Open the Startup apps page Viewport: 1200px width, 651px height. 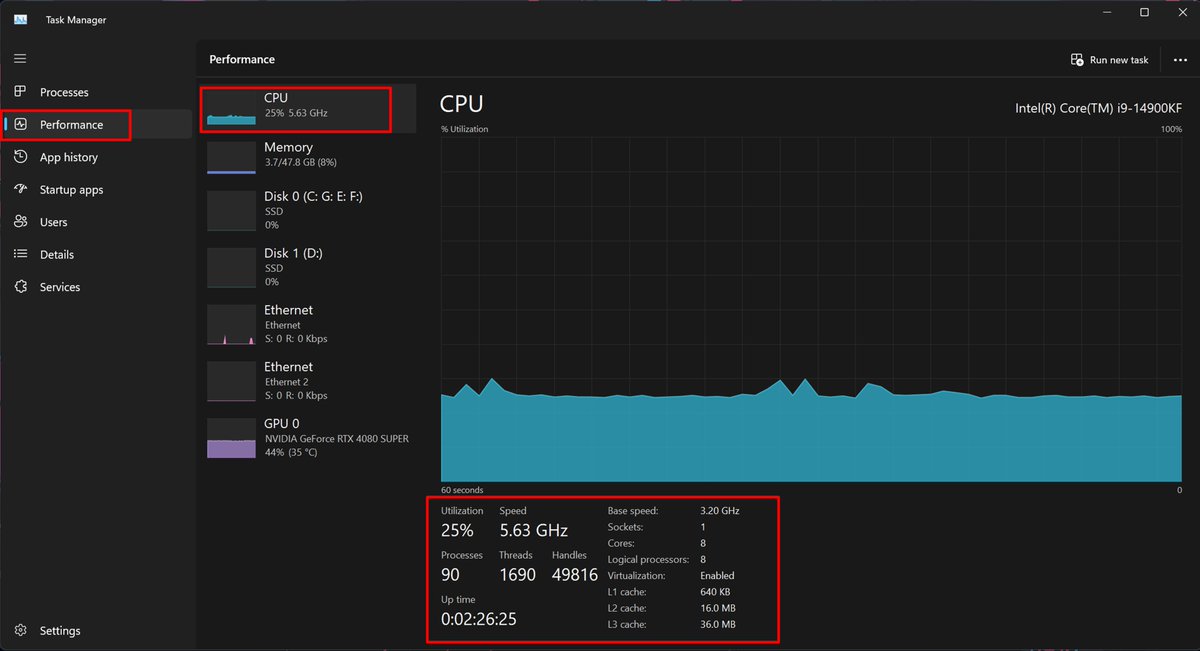pos(96,190)
